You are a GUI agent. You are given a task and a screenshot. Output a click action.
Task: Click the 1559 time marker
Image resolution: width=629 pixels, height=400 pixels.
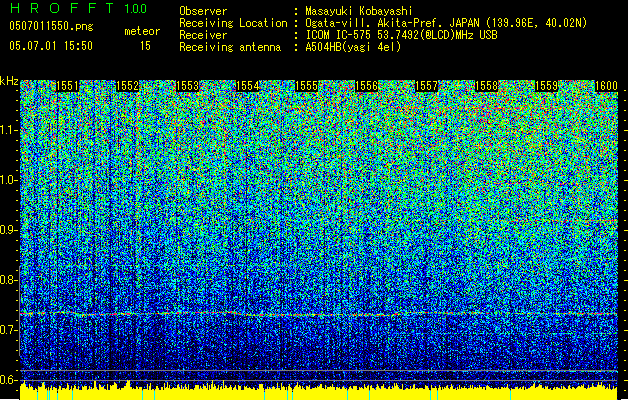(547, 87)
